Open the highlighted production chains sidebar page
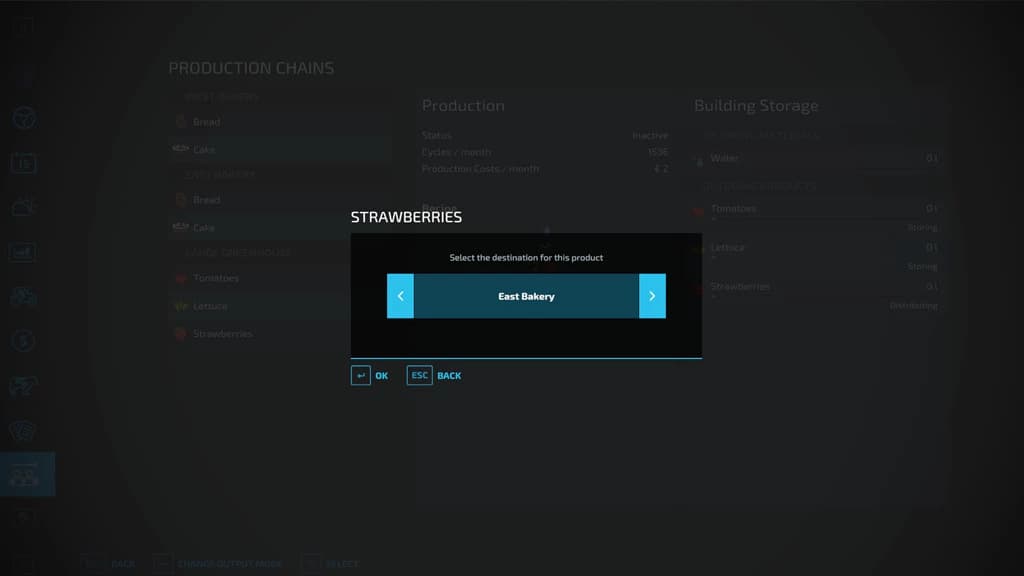The height and width of the screenshot is (576, 1024). click(x=27, y=474)
